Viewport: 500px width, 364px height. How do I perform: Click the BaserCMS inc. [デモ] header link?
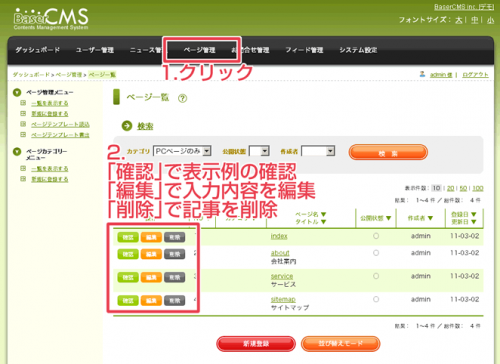pyautogui.click(x=464, y=7)
